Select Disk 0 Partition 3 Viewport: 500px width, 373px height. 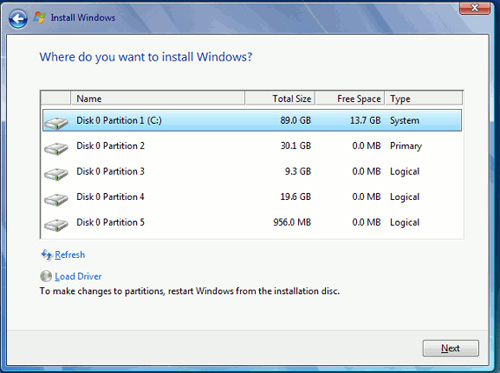[252, 171]
